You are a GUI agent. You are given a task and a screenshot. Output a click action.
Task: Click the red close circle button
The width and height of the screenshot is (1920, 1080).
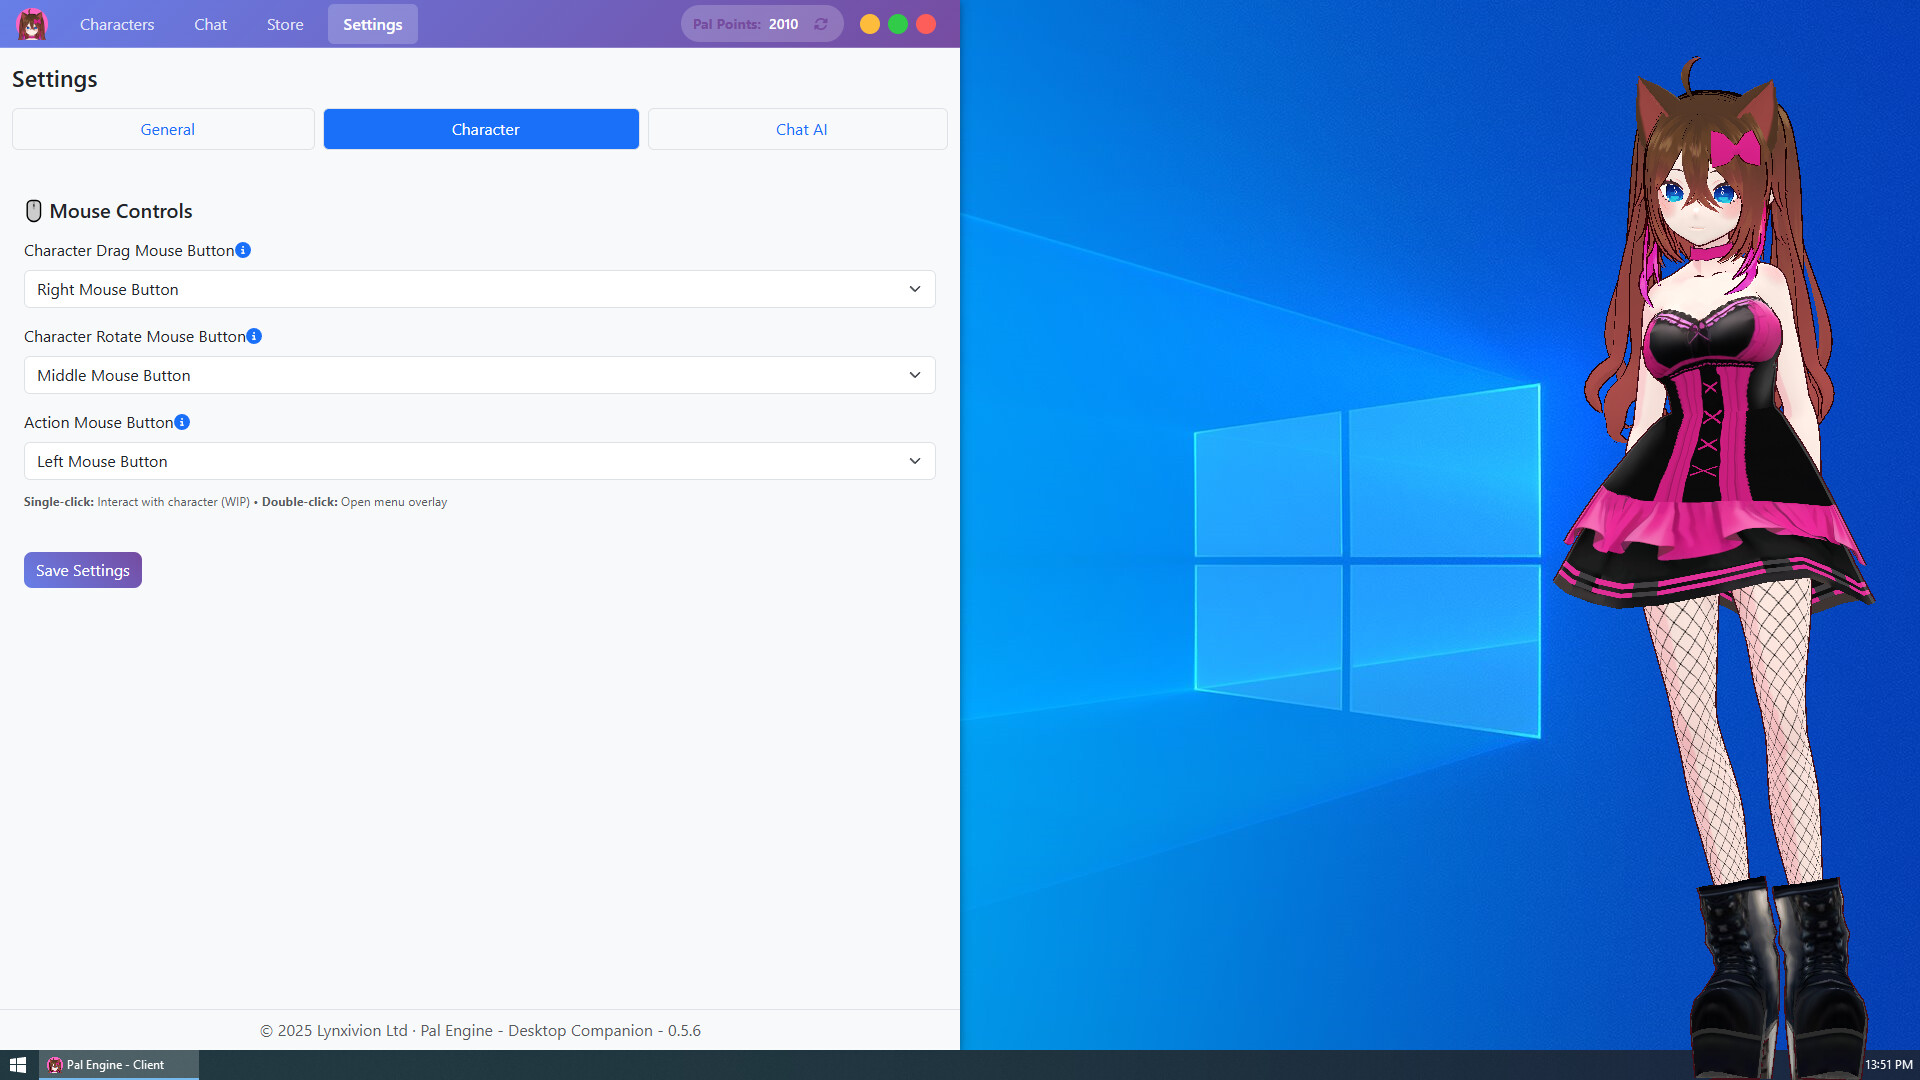click(x=926, y=24)
